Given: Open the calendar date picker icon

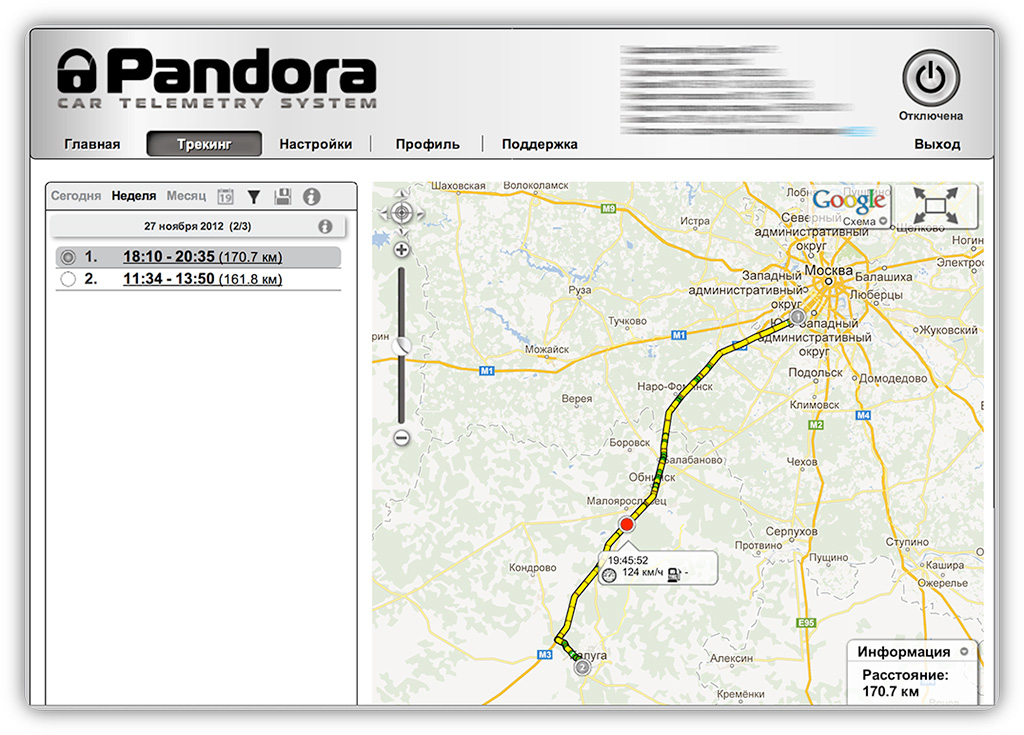Looking at the screenshot, I should click(x=225, y=196).
